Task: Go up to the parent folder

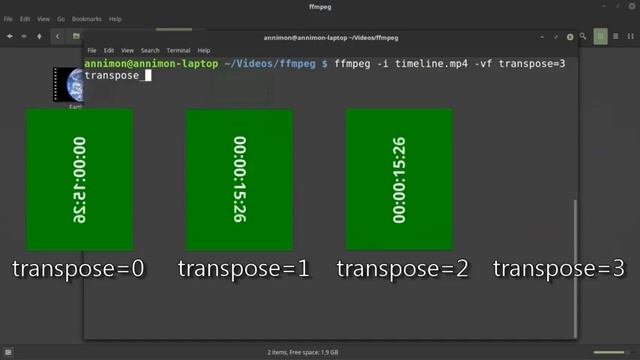Action: pos(39,36)
